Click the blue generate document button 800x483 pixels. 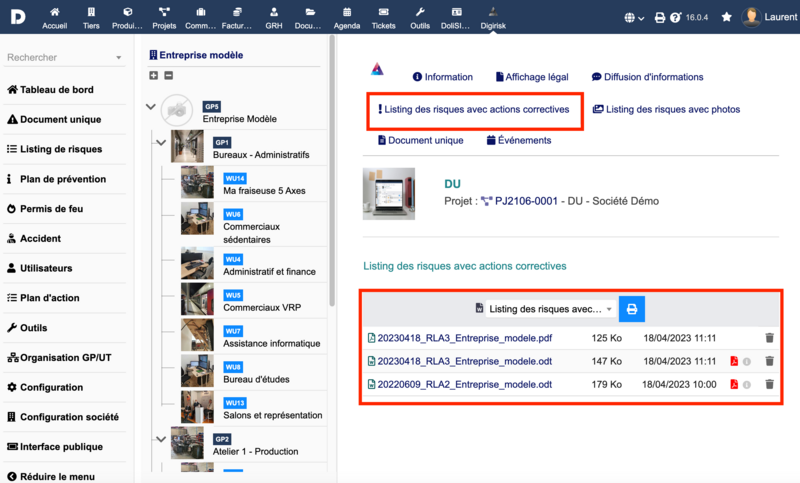[632, 309]
